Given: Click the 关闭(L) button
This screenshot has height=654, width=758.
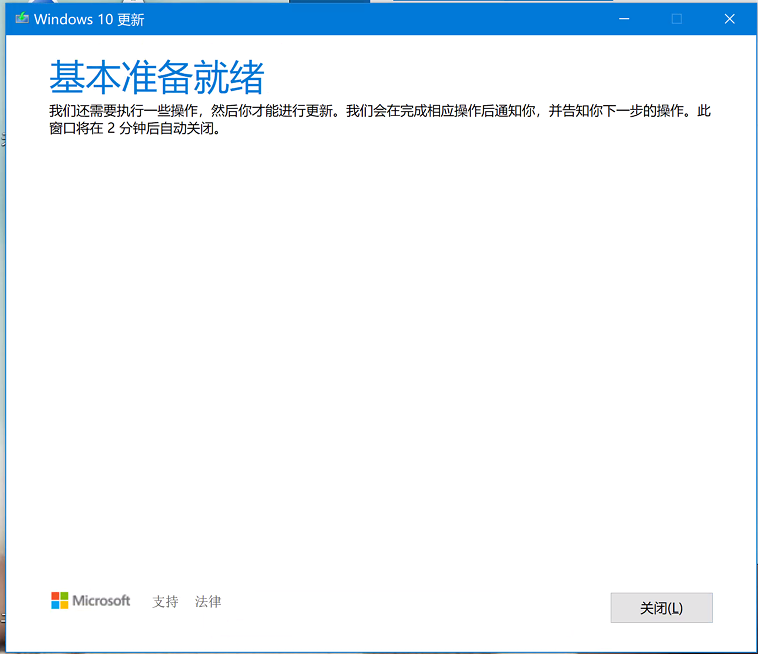Looking at the screenshot, I should (x=661, y=608).
